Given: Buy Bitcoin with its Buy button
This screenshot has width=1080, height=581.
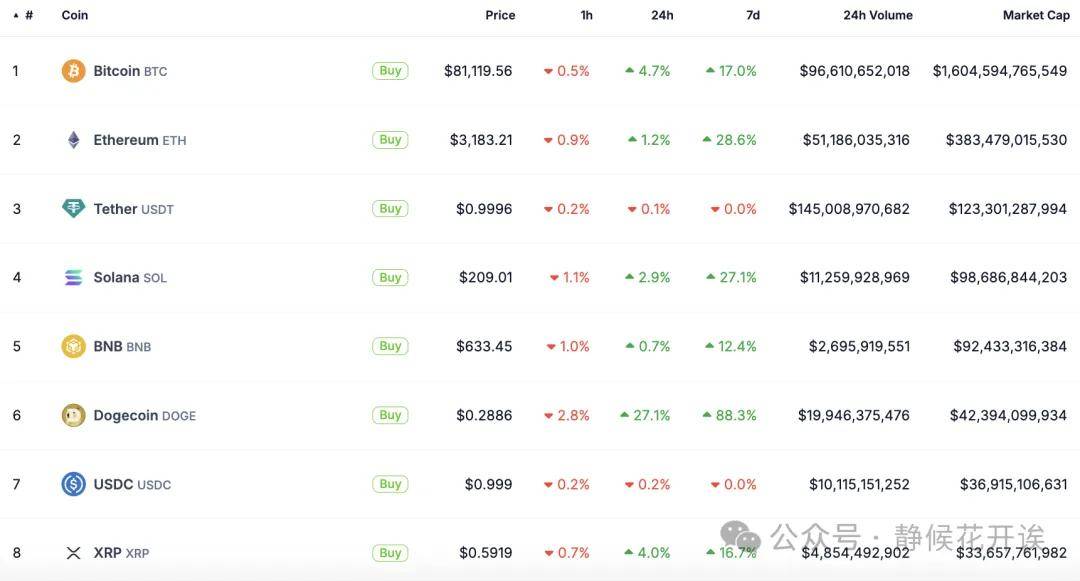Looking at the screenshot, I should coord(390,71).
